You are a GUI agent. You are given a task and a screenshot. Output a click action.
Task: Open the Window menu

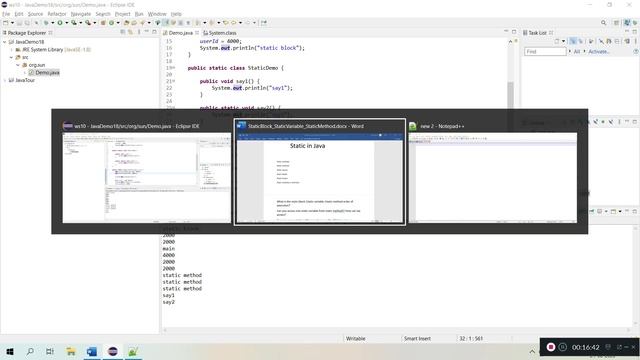pyautogui.click(x=157, y=14)
